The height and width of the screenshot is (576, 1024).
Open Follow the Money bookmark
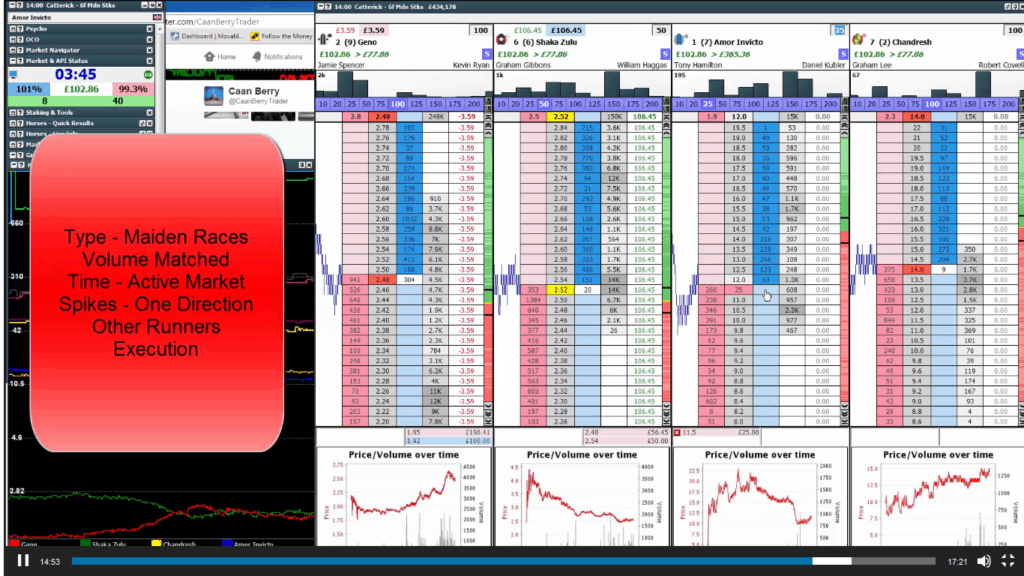point(283,36)
